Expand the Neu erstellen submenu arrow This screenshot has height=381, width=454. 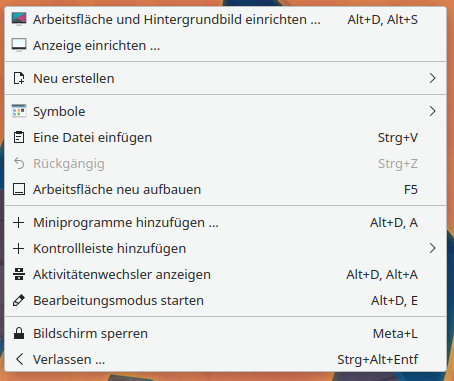coord(432,78)
